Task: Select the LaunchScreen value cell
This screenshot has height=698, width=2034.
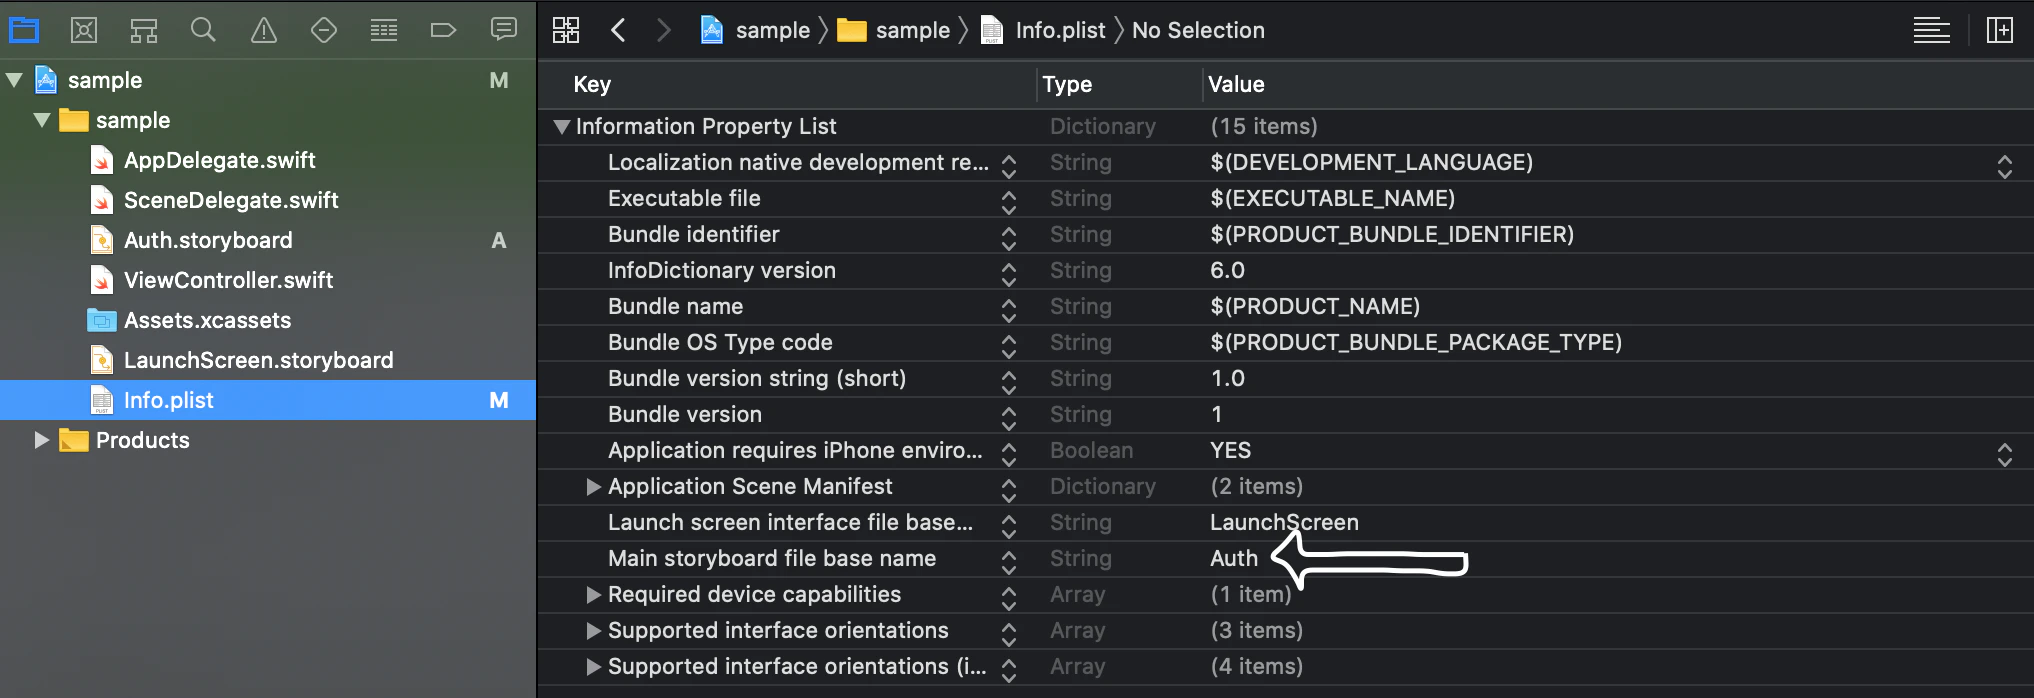Action: coord(1284,522)
